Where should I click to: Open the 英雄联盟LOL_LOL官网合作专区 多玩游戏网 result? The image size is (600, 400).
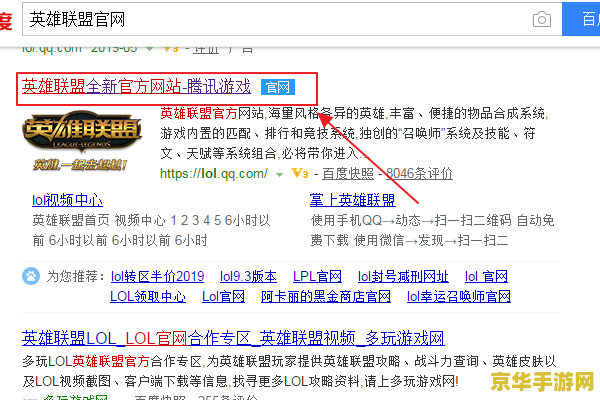tap(233, 338)
